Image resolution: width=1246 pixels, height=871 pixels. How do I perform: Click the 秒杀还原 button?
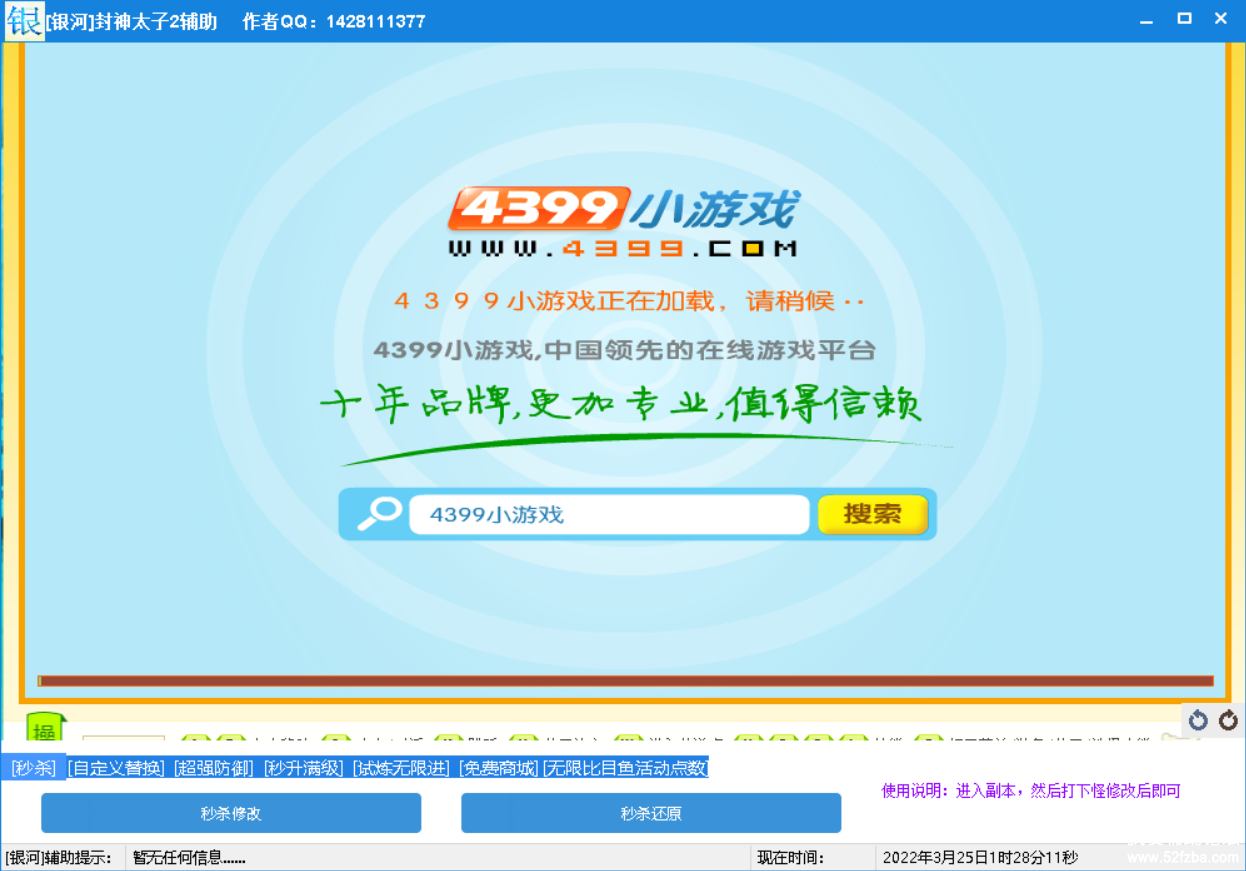[651, 813]
